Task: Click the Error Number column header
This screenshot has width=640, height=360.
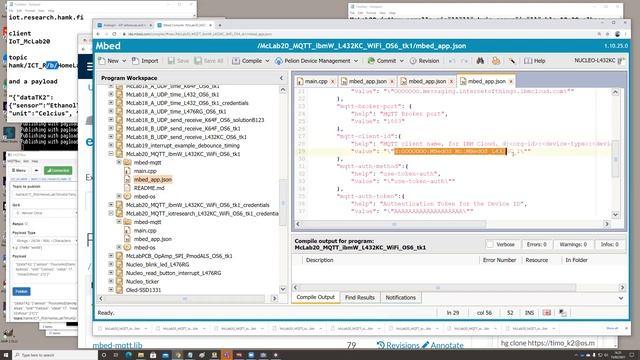Action: 499,260
